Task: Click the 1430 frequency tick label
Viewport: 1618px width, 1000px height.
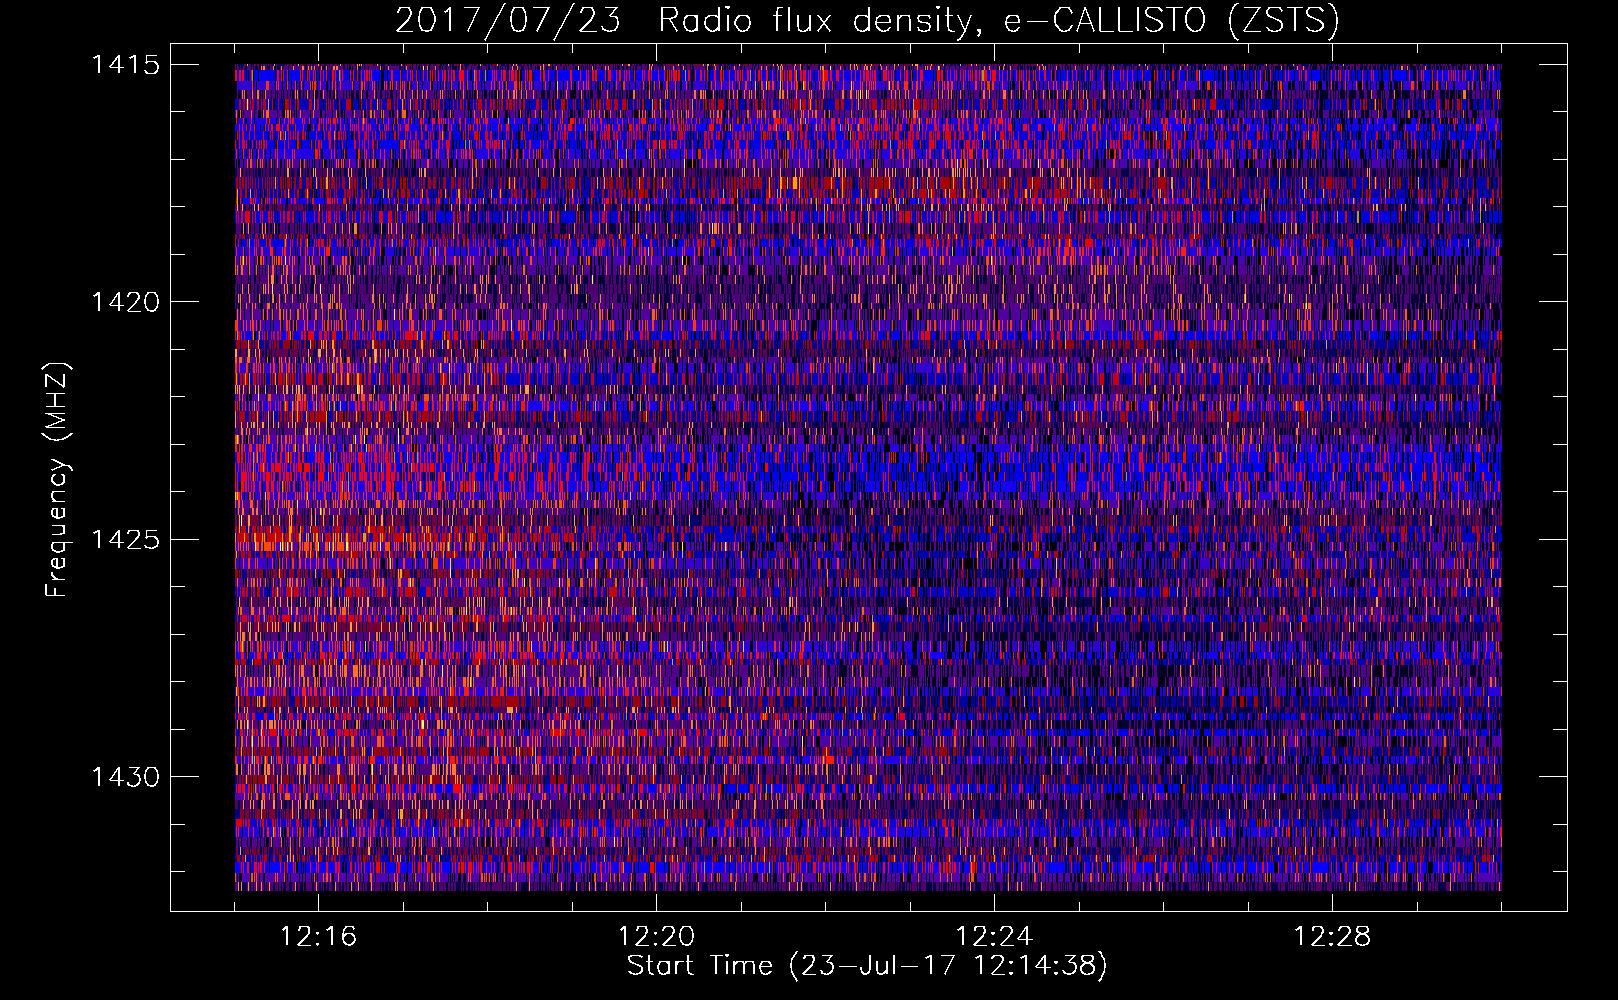Action: pos(125,777)
